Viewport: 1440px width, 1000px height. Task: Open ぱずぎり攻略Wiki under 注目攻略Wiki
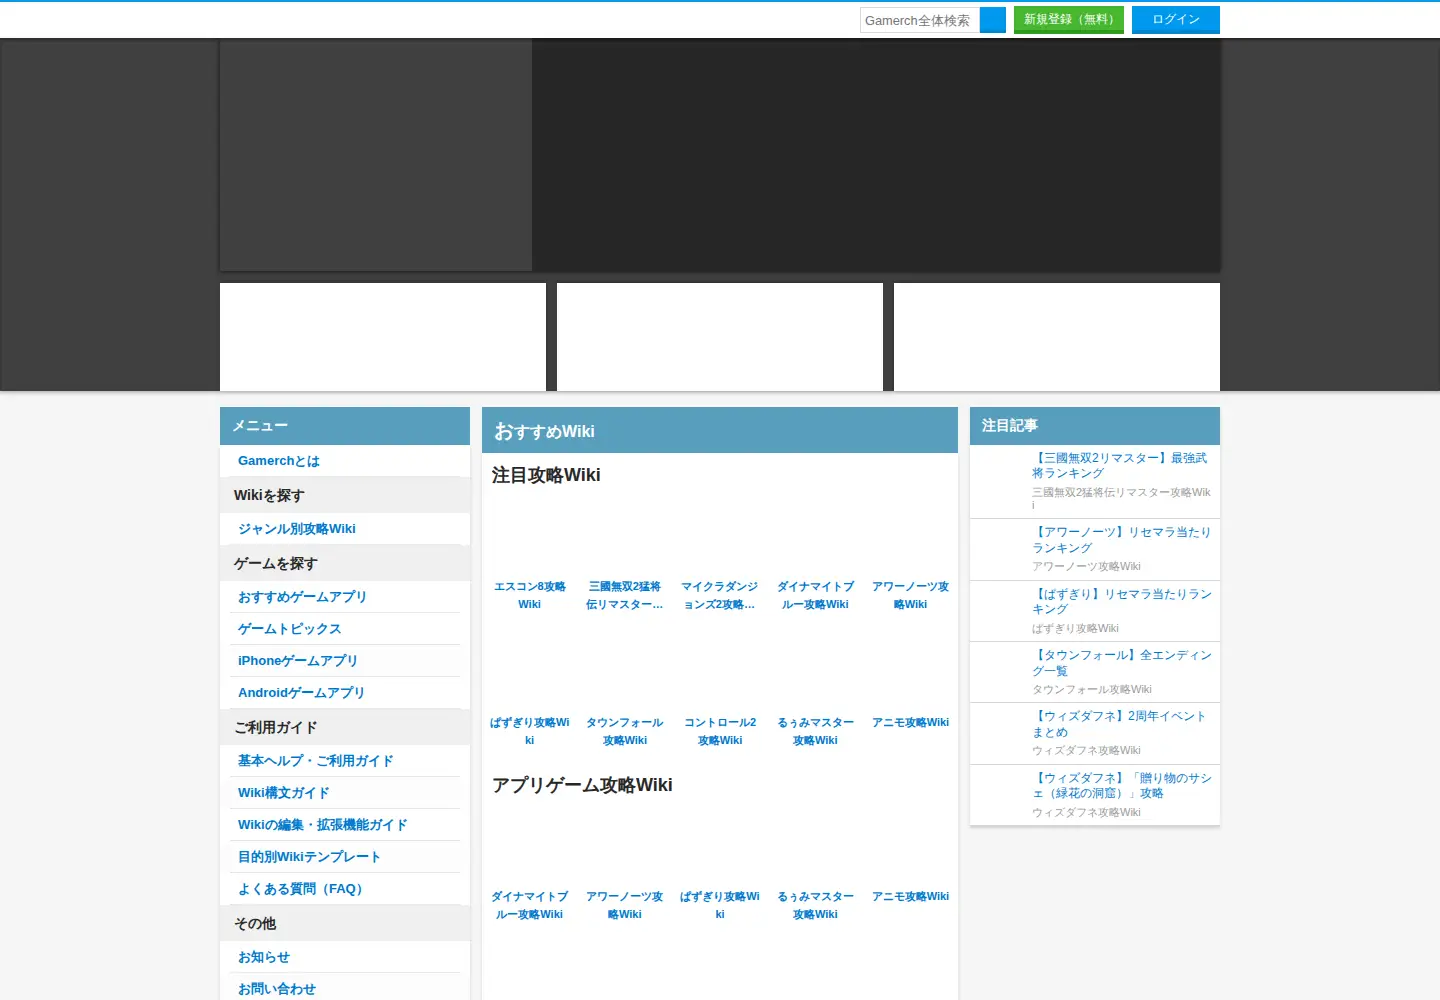coord(530,731)
